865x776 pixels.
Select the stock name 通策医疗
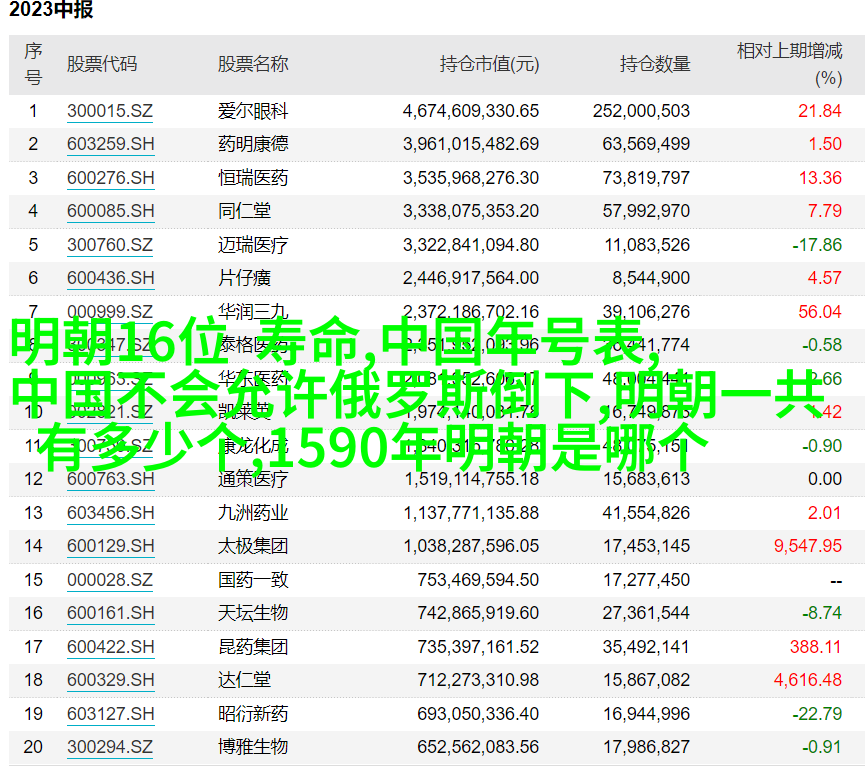253,479
